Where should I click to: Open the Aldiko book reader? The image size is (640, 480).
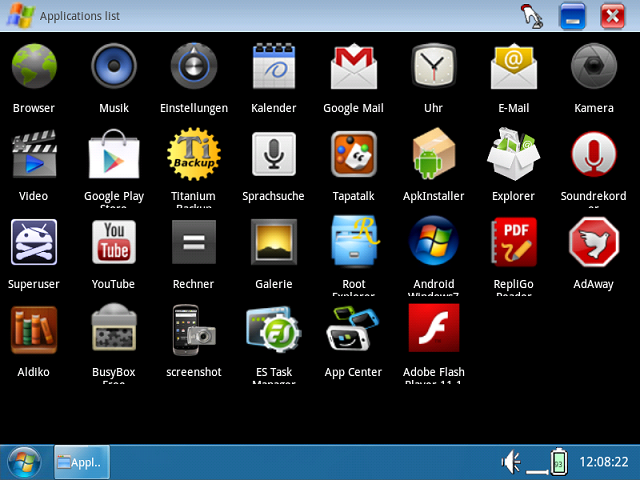coord(34,330)
